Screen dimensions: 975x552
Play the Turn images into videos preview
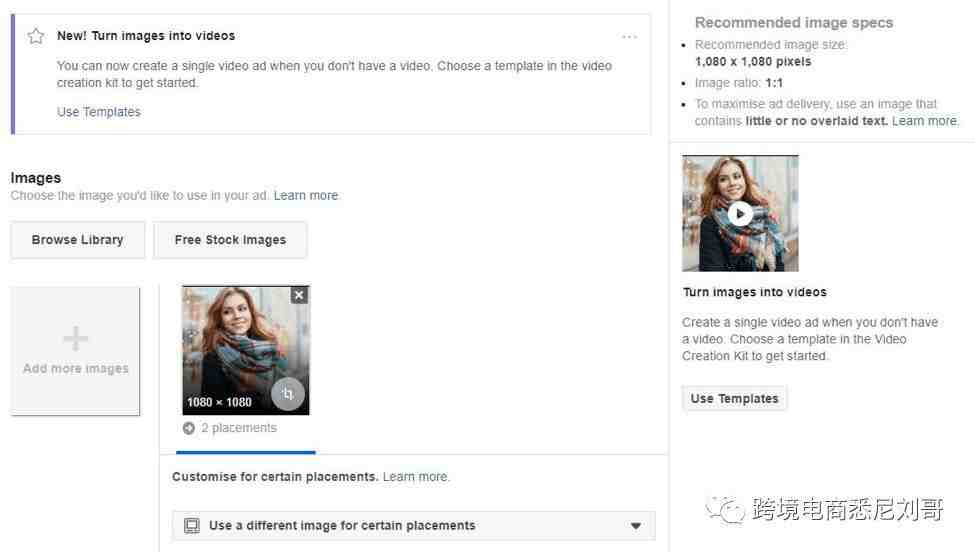point(740,214)
